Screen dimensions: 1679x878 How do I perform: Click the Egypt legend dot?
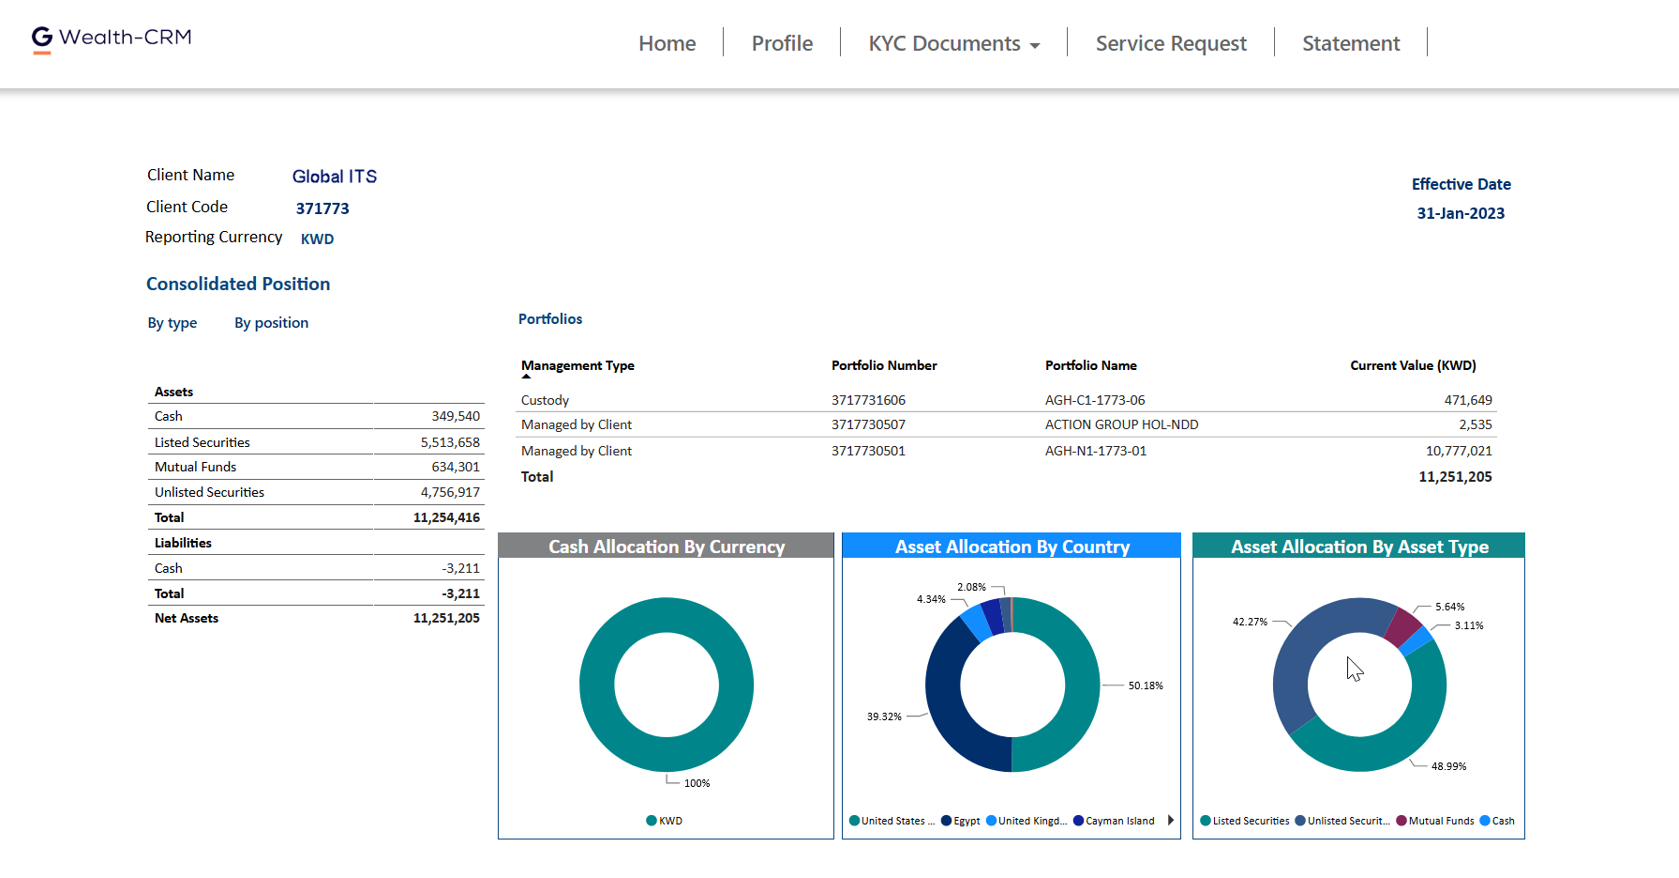click(946, 821)
